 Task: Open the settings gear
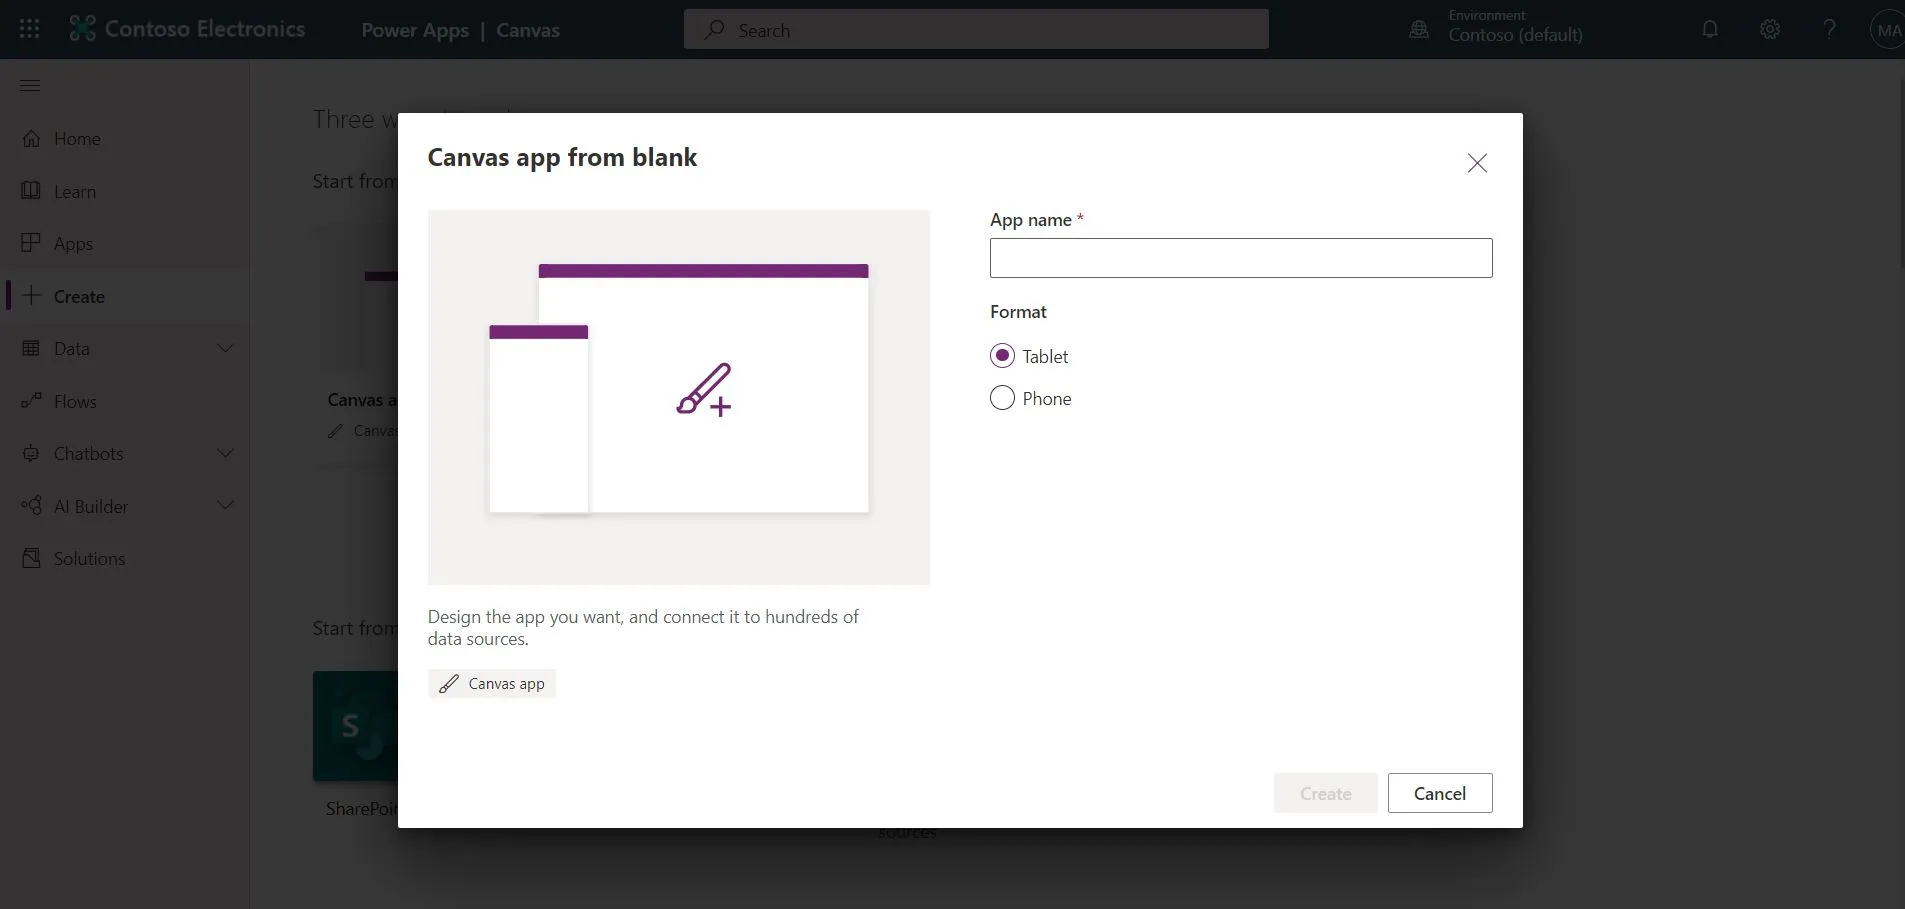[1769, 29]
